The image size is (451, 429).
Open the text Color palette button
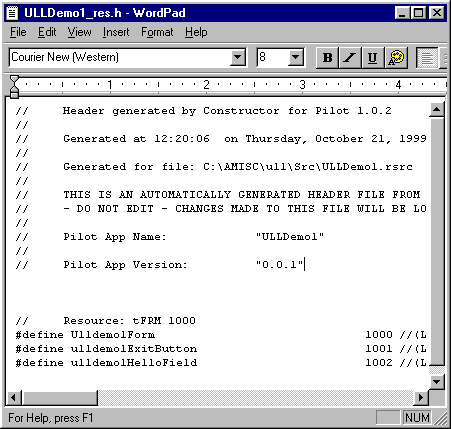coord(396,58)
